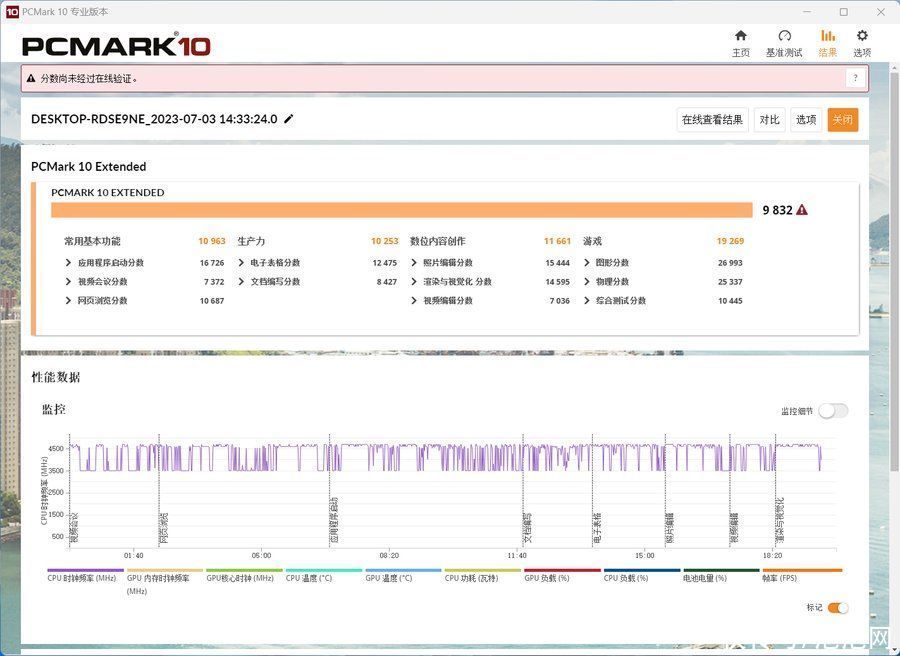This screenshot has width=900, height=656.
Task: Click the 网页浏览 marker on the chart
Action: click(x=163, y=528)
